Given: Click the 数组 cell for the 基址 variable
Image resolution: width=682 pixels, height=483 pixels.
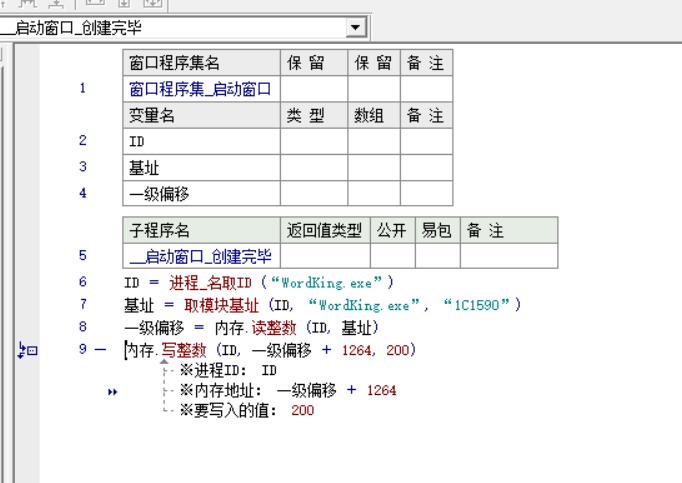Looking at the screenshot, I should 373,167.
